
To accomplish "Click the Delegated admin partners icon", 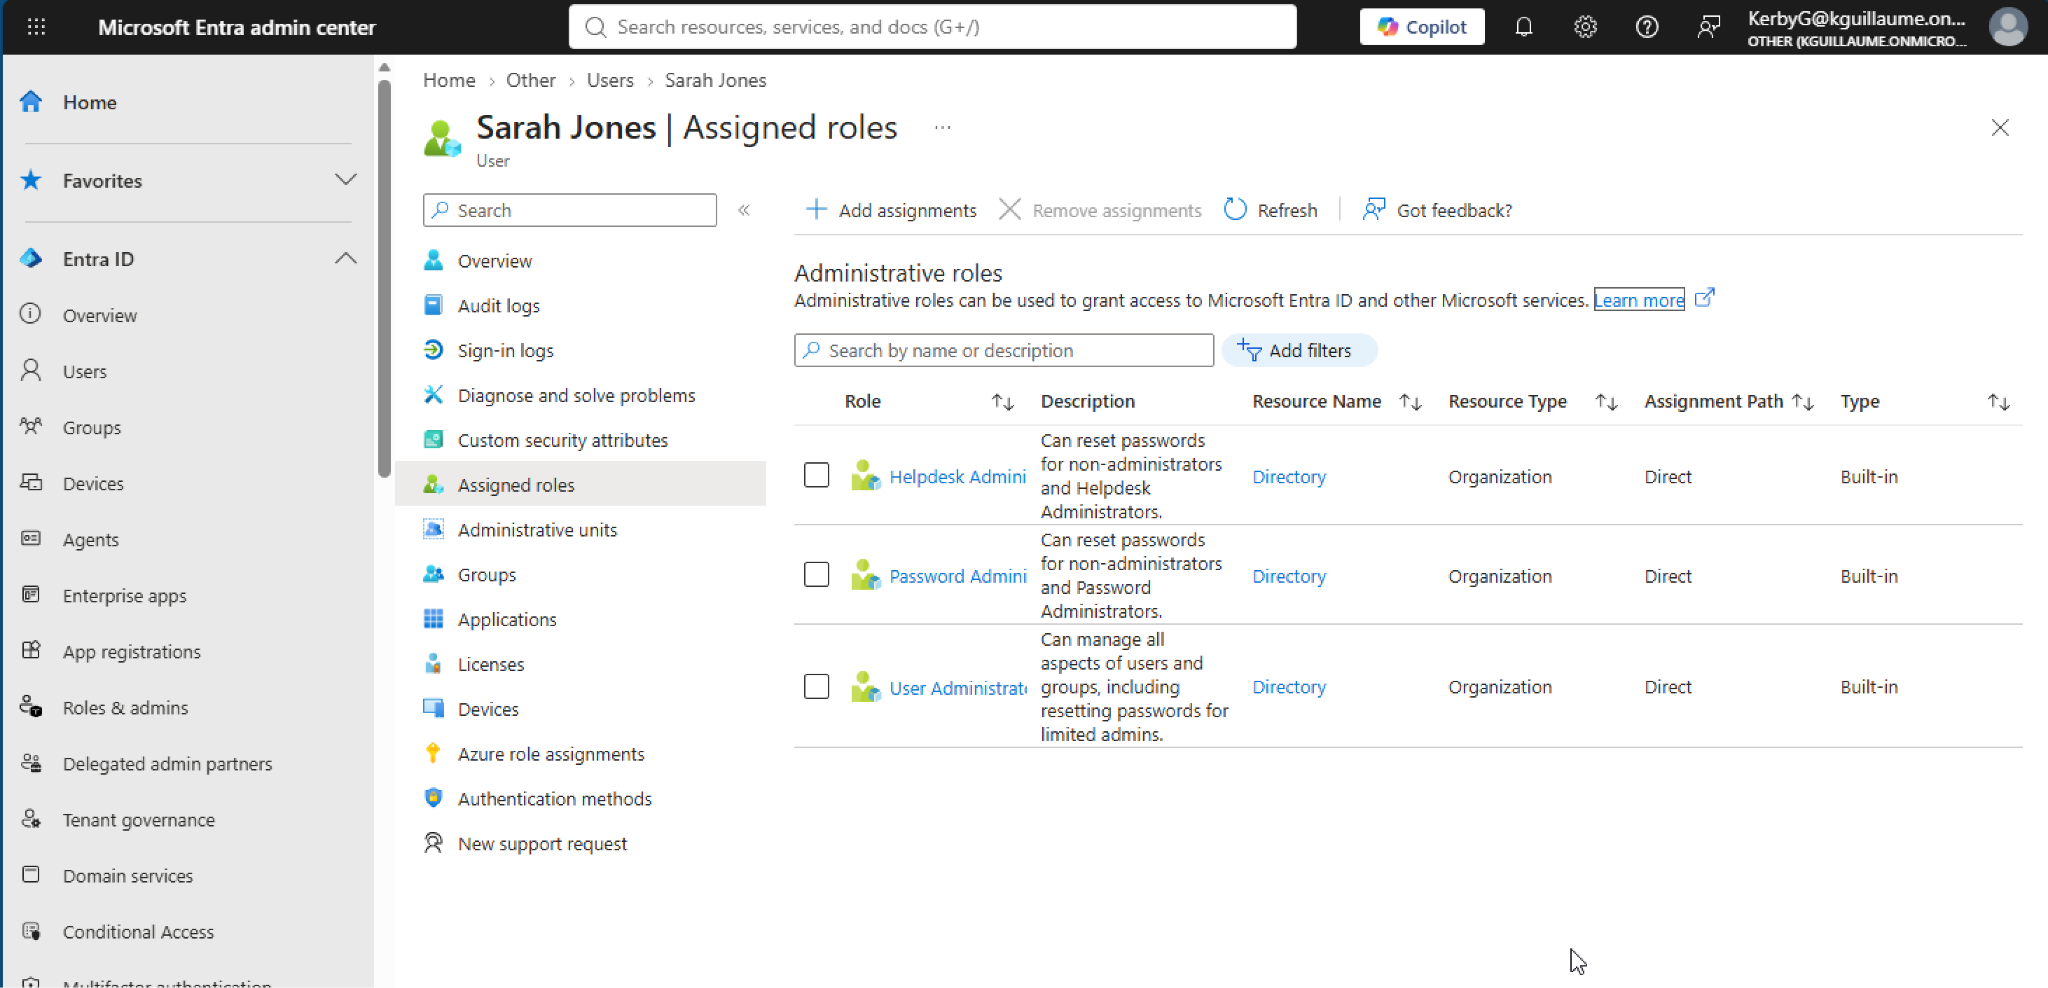I will [31, 763].
